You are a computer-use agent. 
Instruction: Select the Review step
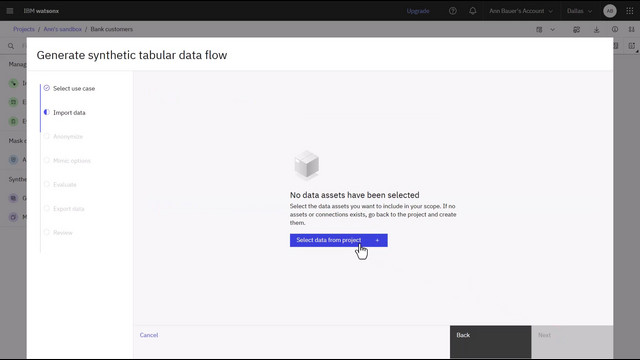coord(58,233)
